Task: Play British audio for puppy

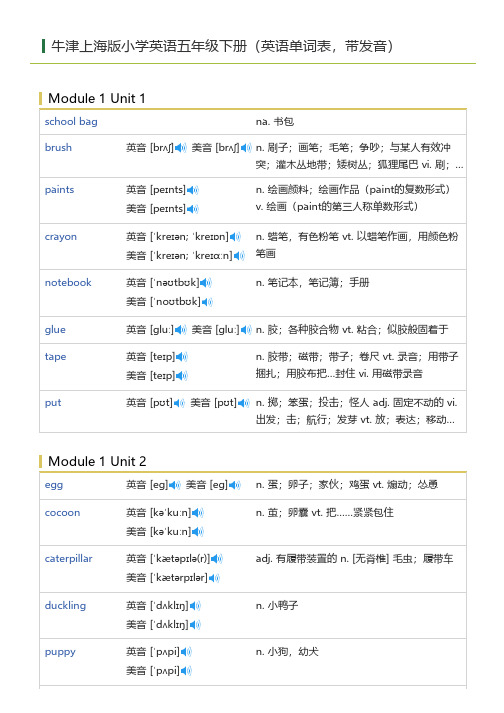Action: point(186,652)
